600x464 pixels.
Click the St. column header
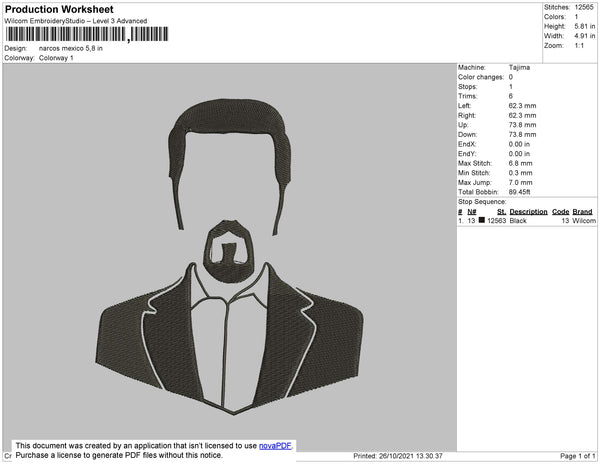501,212
